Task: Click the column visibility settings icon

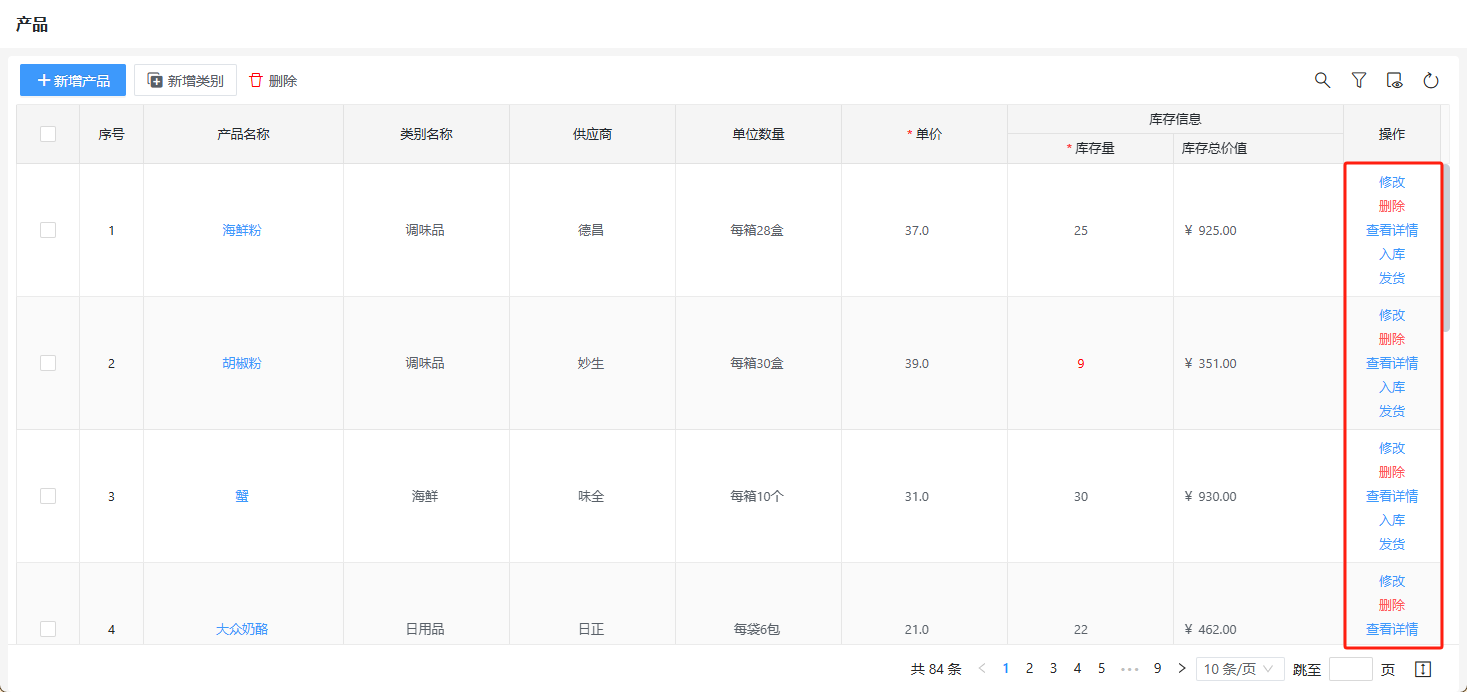Action: click(x=1395, y=81)
